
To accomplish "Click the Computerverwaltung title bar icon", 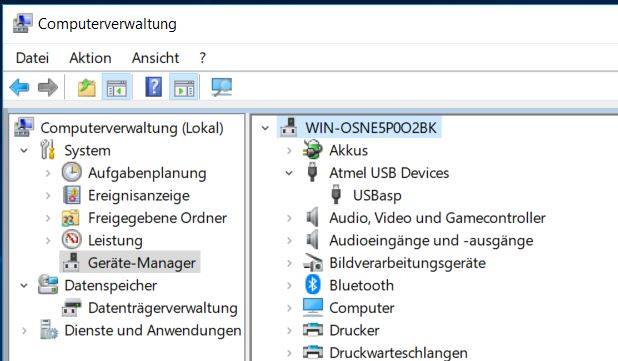I will click(22, 23).
